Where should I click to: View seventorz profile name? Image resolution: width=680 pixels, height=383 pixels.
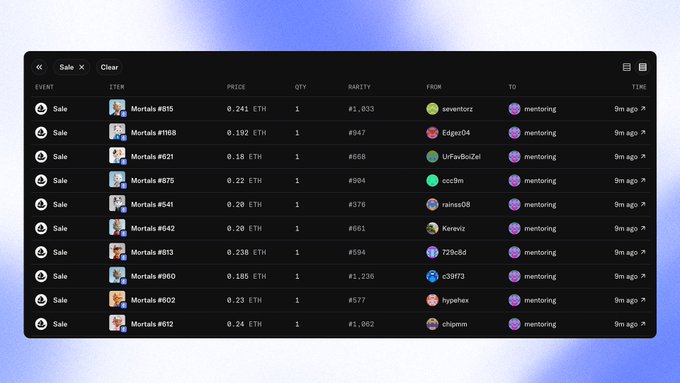pos(458,109)
